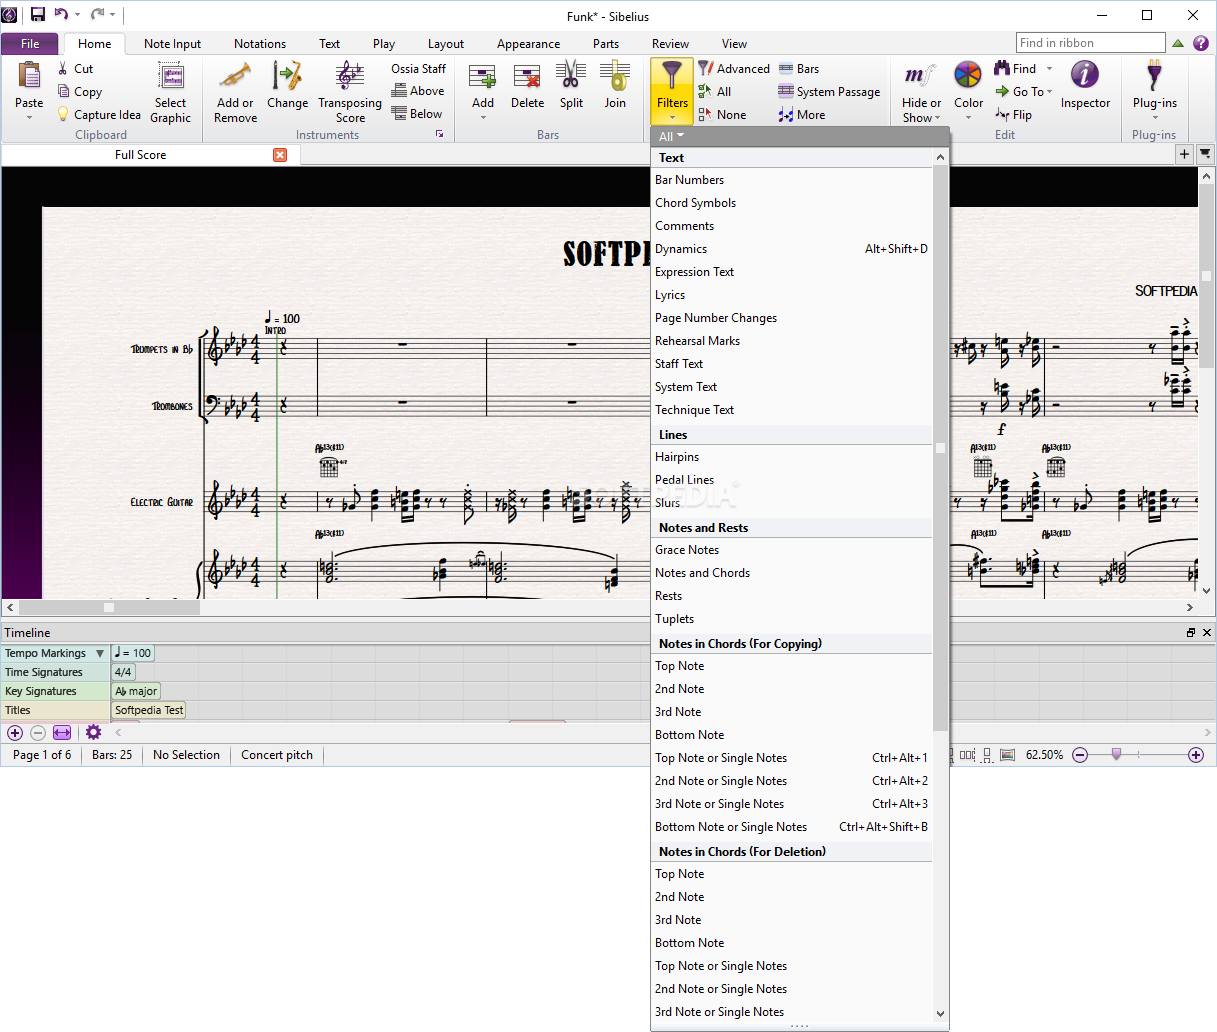Click the Color wheel icon
Image resolution: width=1217 pixels, height=1032 pixels.
pos(968,75)
